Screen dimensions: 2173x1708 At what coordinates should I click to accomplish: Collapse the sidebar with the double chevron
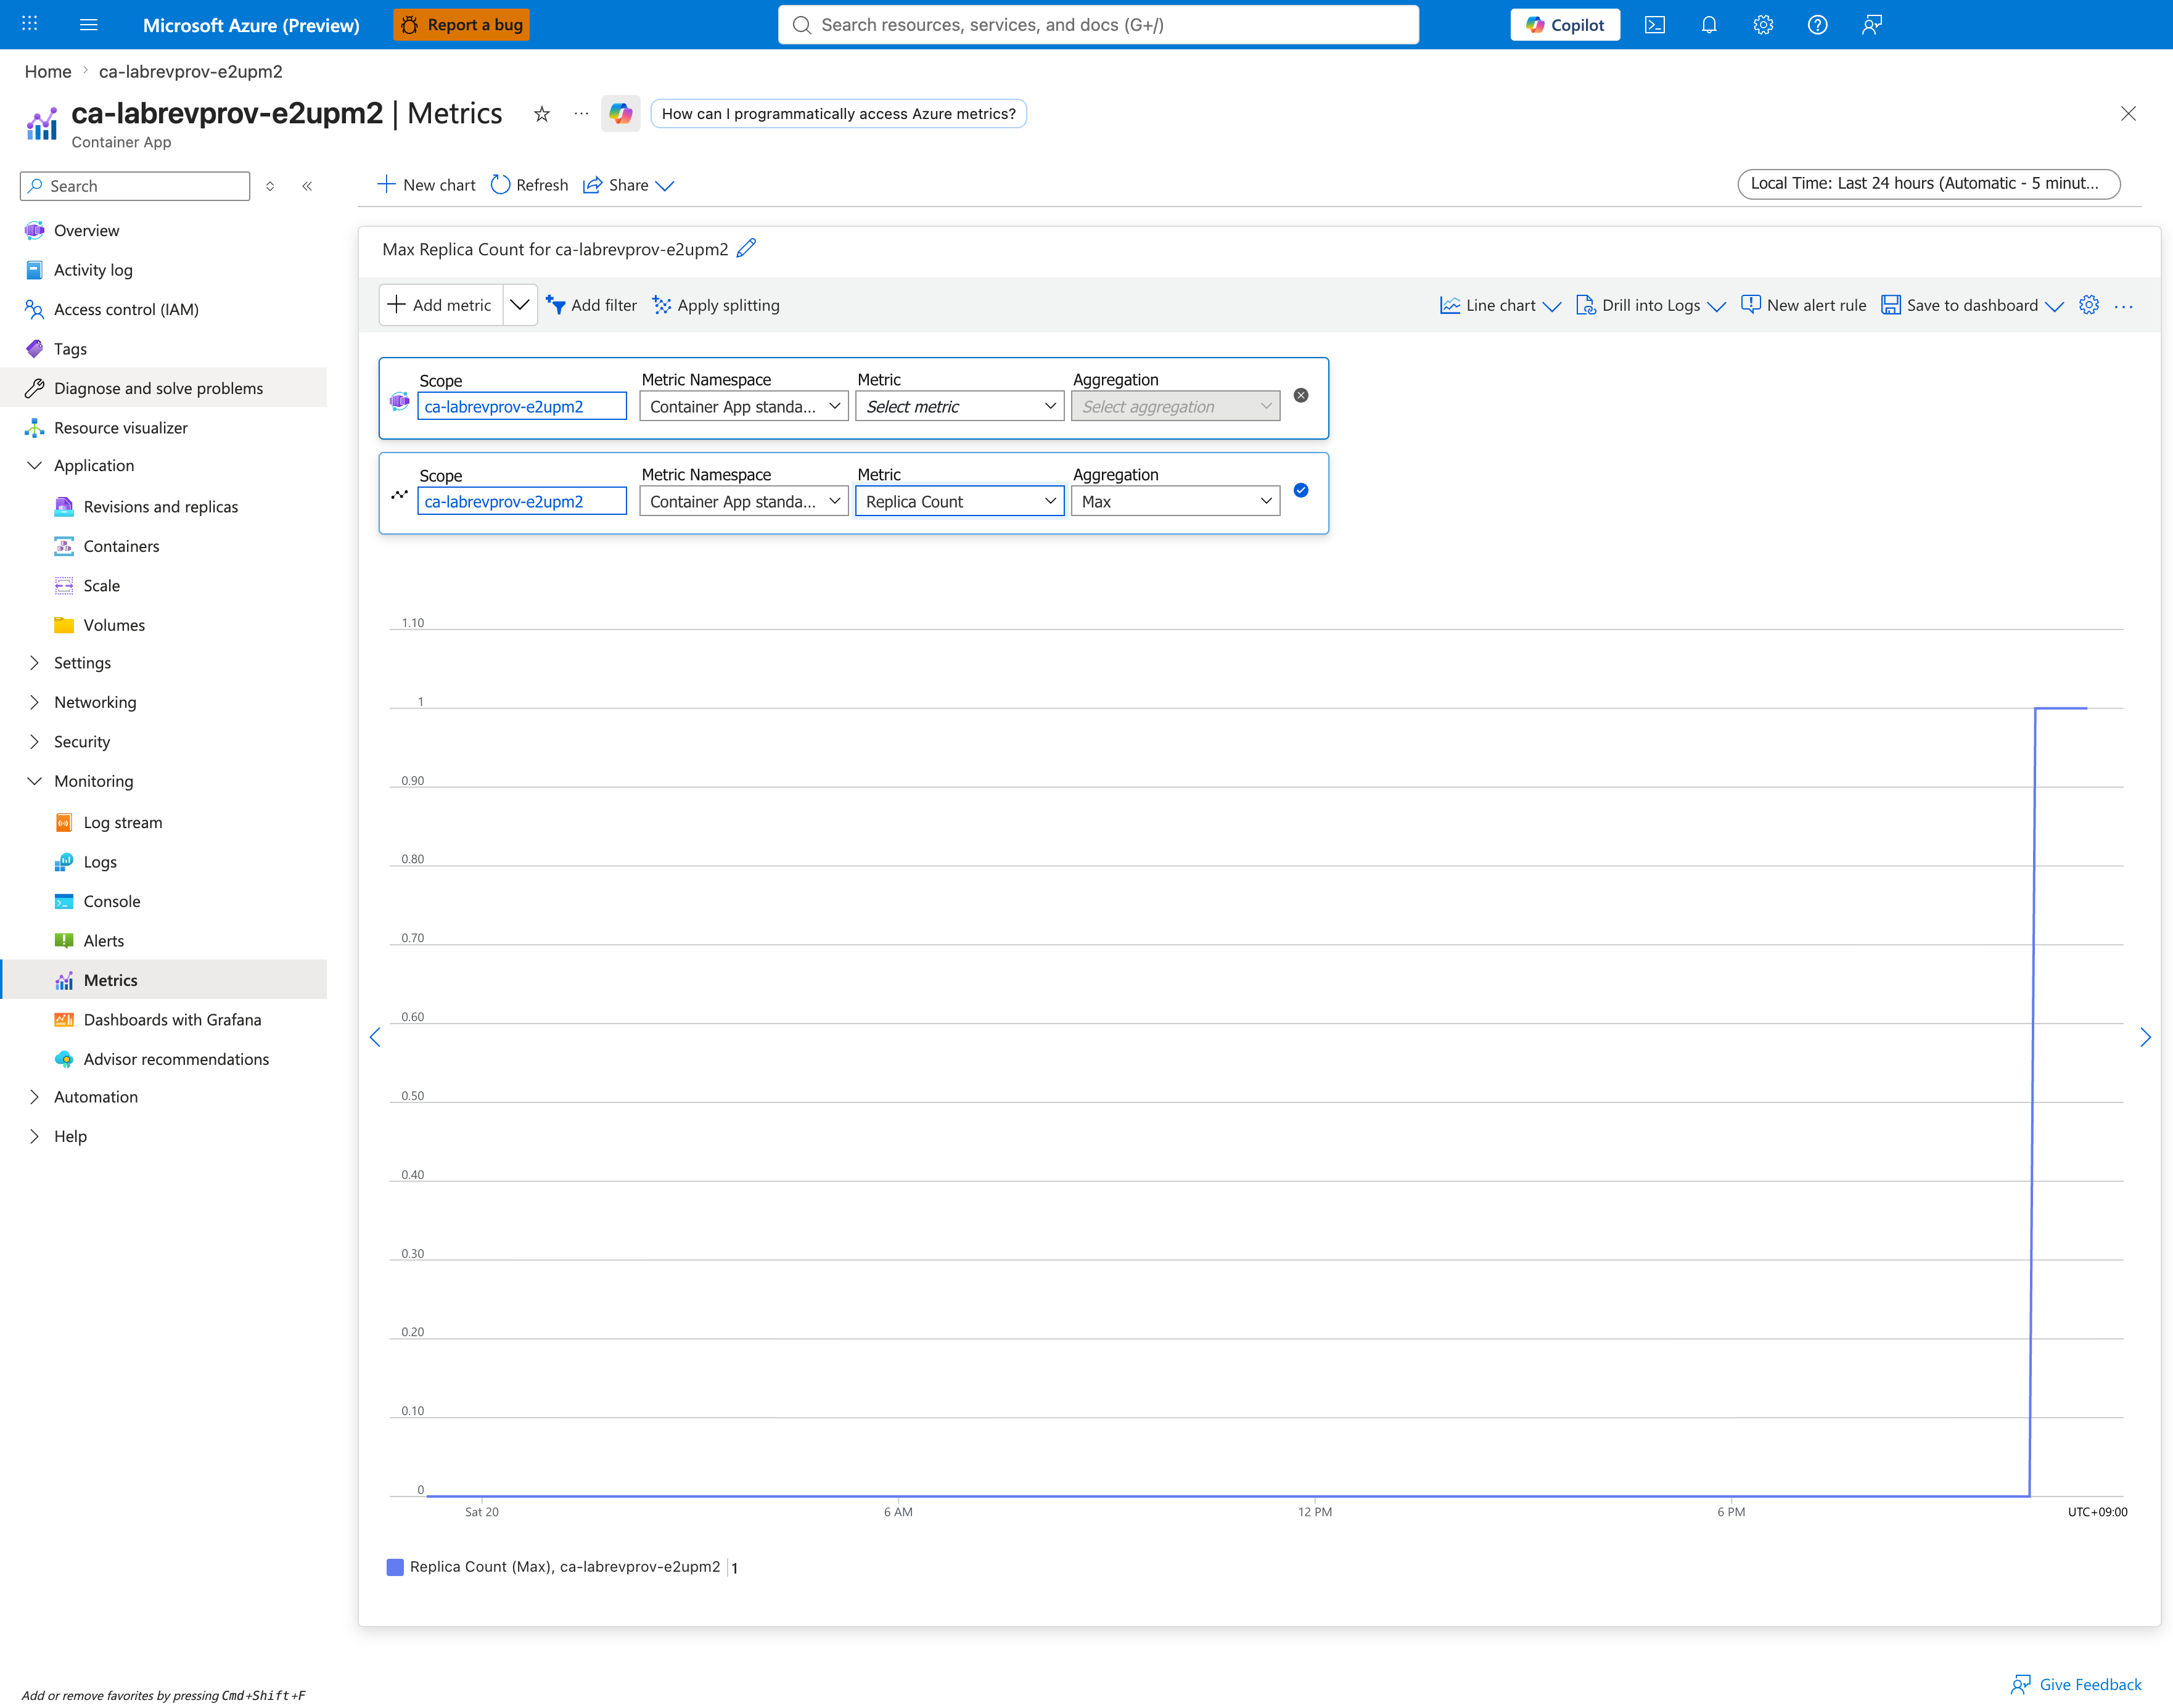coord(307,186)
